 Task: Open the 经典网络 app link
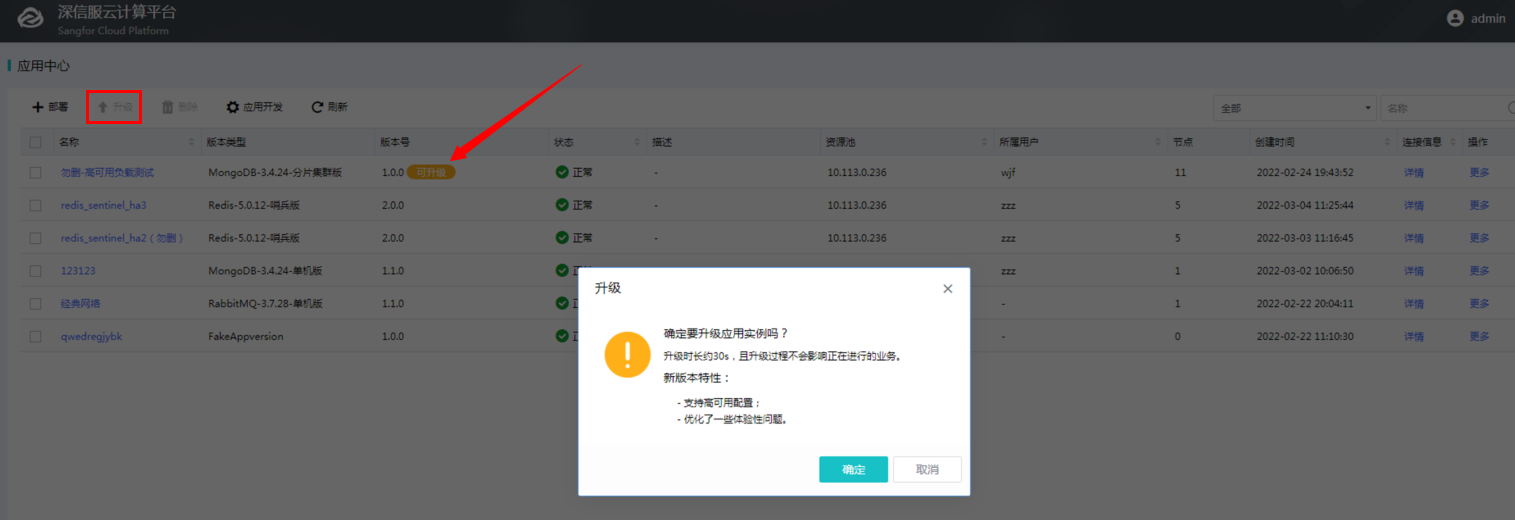click(x=80, y=303)
